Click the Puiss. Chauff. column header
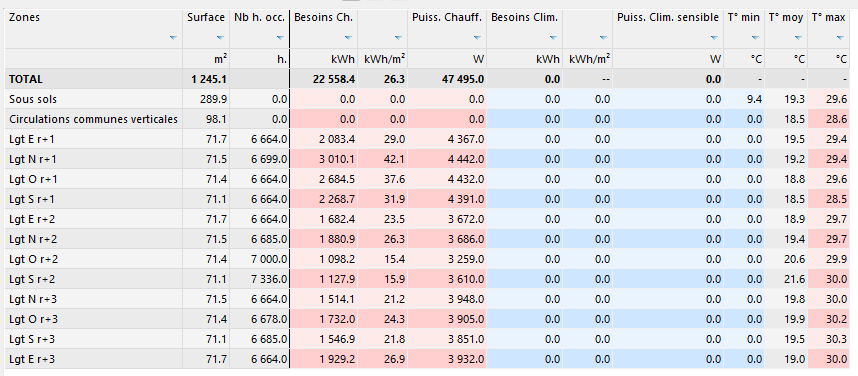The image size is (858, 376). click(x=447, y=18)
